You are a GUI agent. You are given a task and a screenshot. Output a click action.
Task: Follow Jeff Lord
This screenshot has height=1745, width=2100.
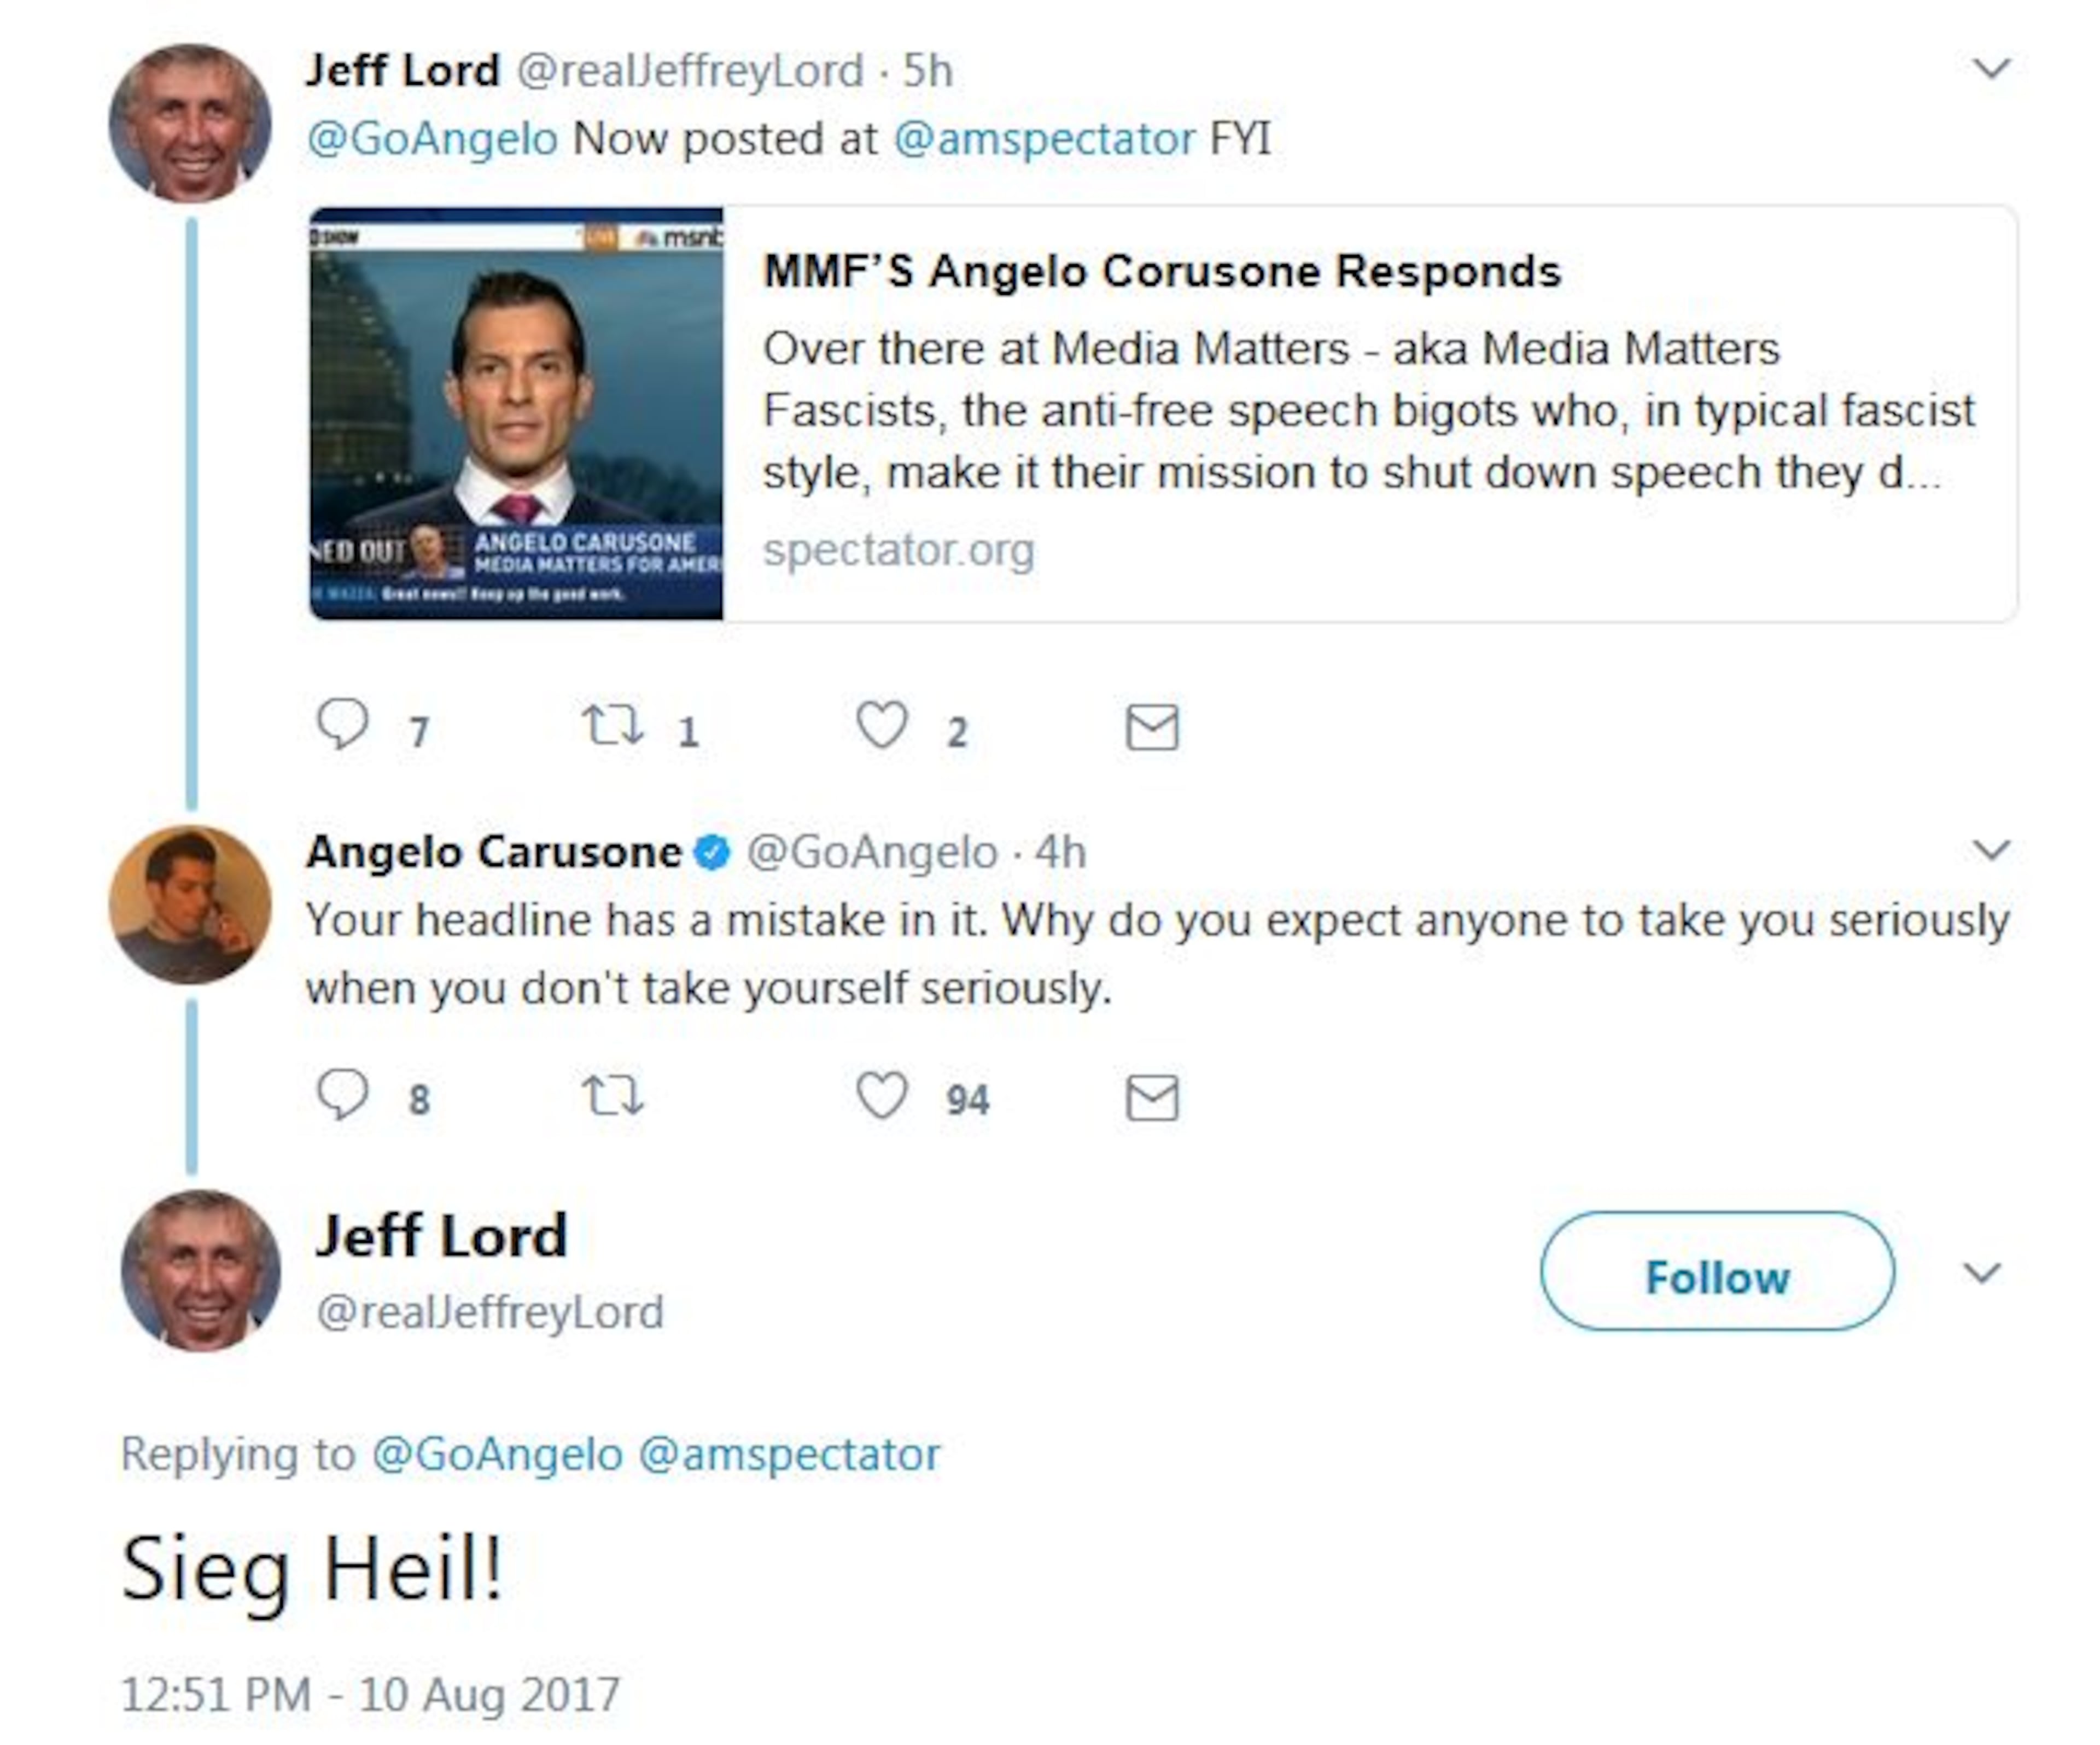(1717, 1272)
